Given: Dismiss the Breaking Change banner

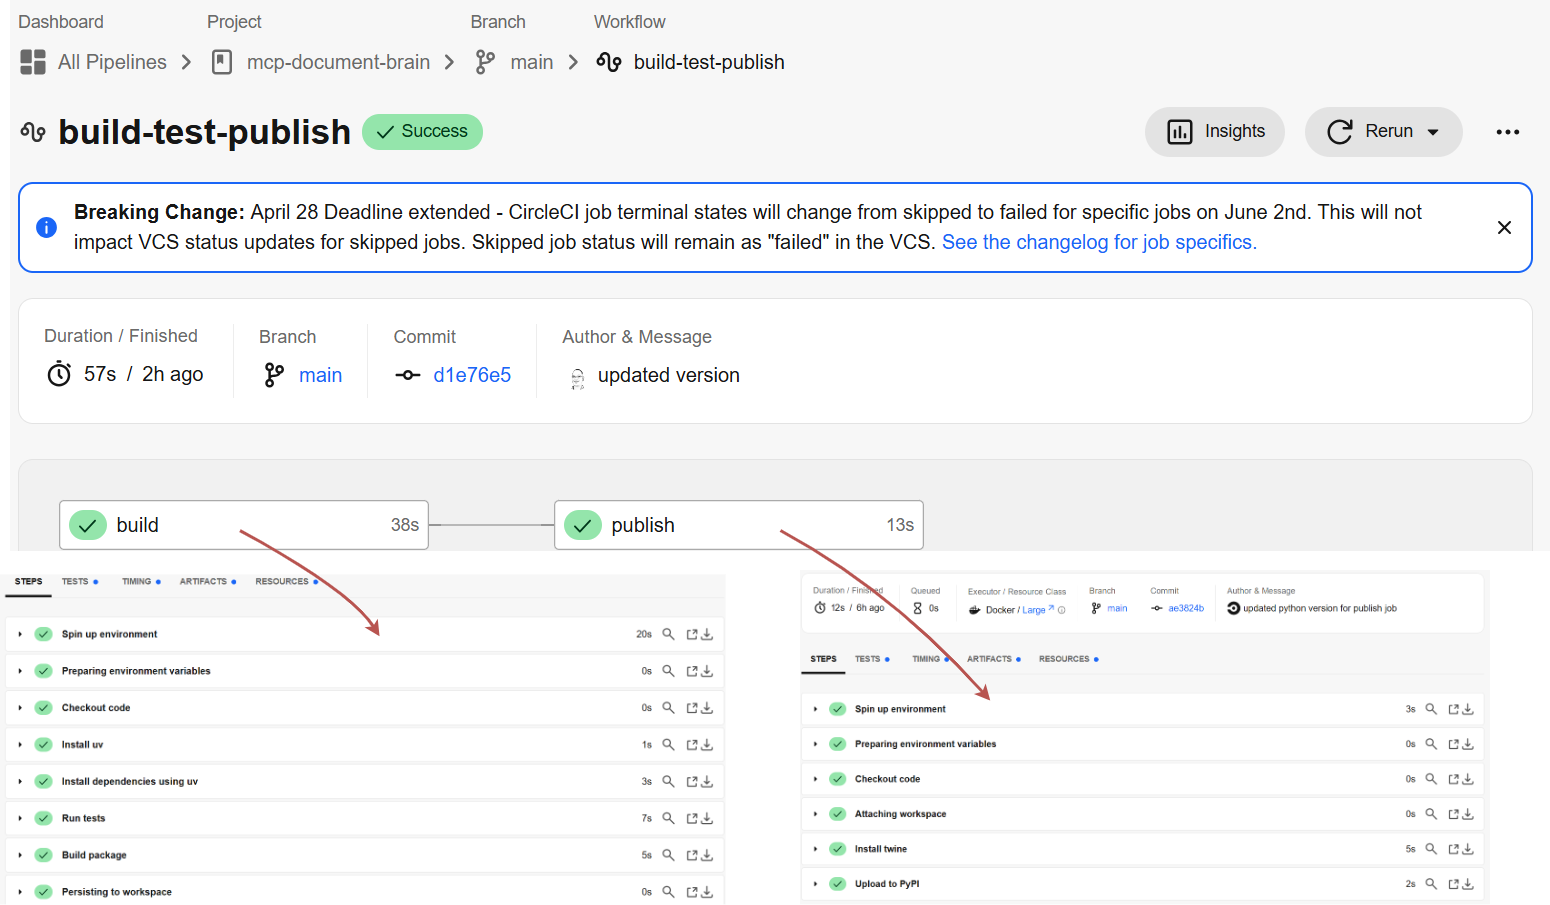Looking at the screenshot, I should coord(1504,227).
